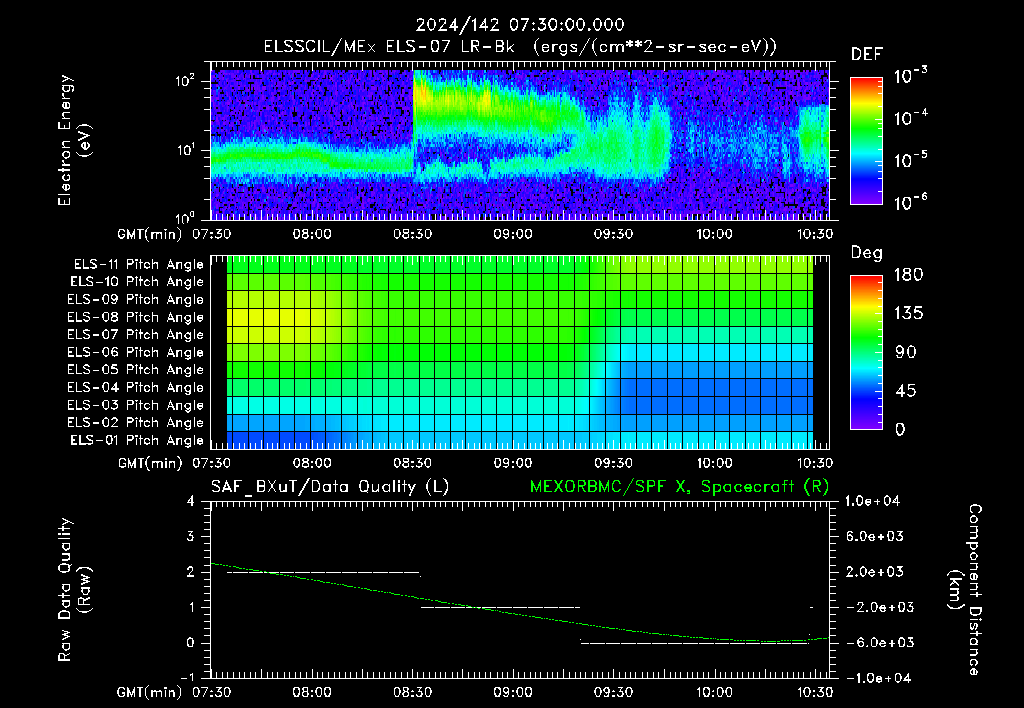
Task: Click the Electron Energy (eV) axis label
Action: click(x=74, y=140)
